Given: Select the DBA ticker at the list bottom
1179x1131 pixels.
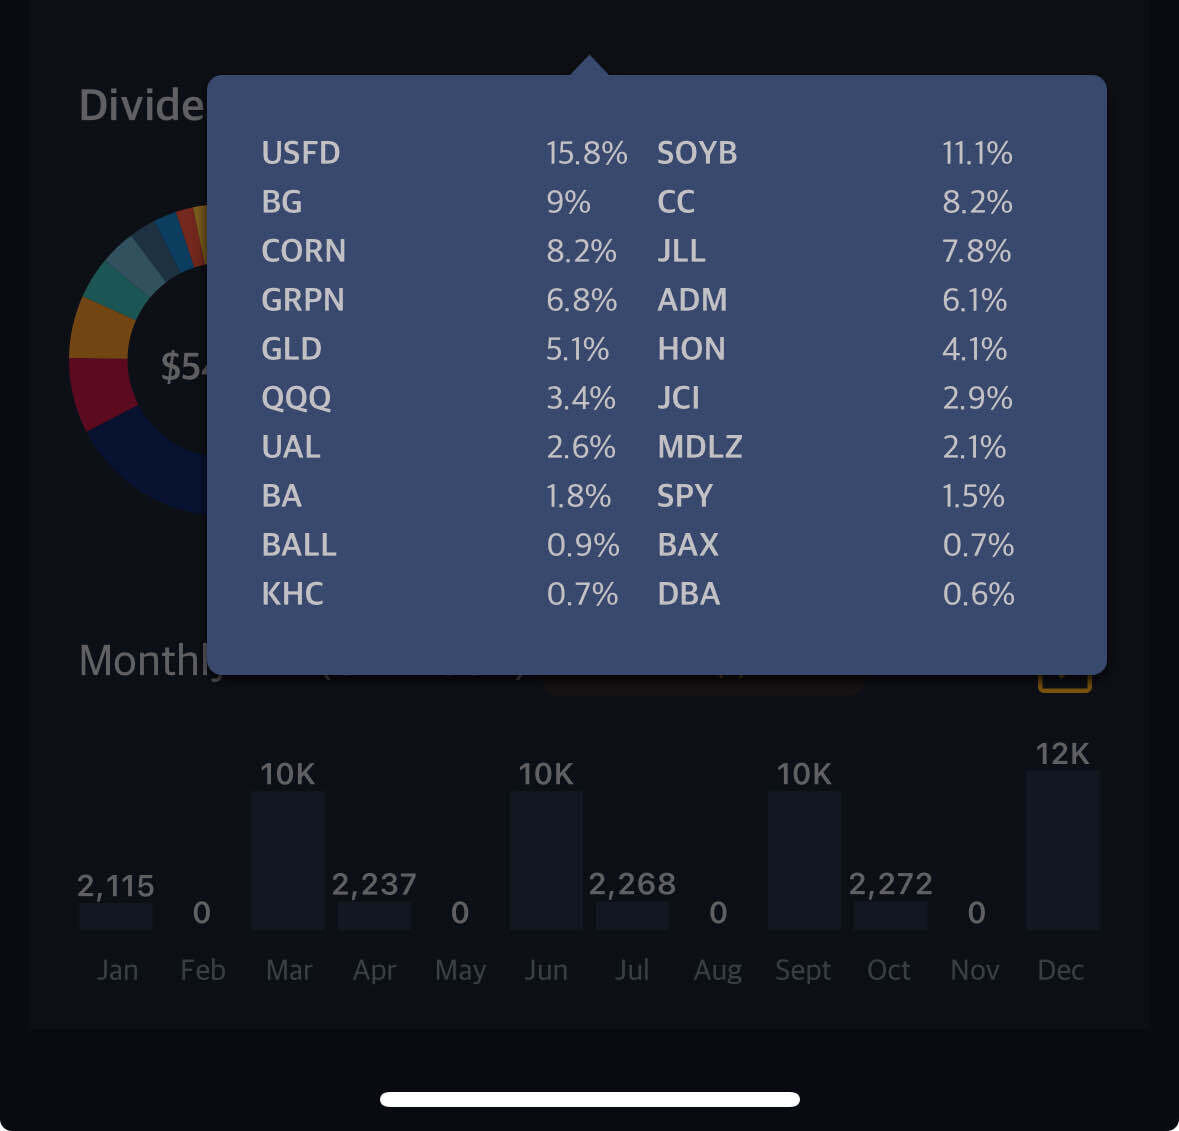Looking at the screenshot, I should pyautogui.click(x=689, y=594).
